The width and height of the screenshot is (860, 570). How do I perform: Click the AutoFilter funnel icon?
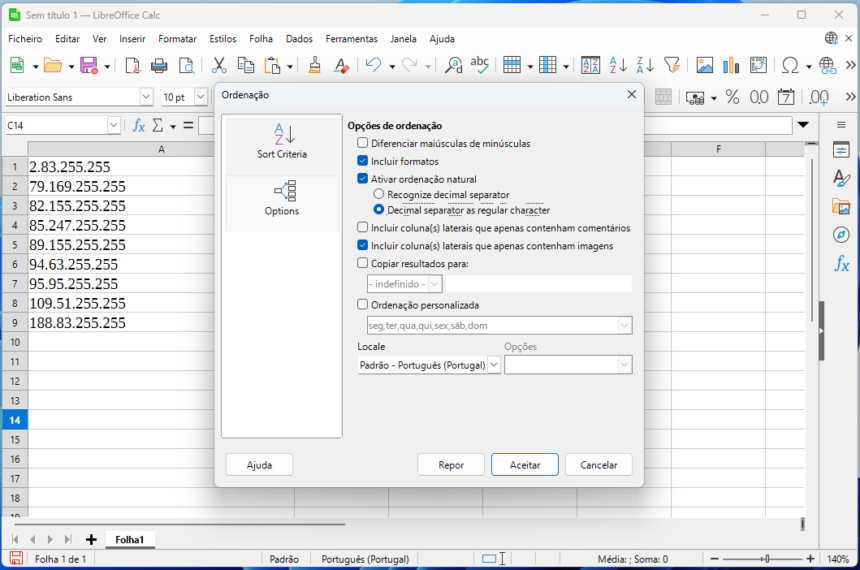coord(672,66)
